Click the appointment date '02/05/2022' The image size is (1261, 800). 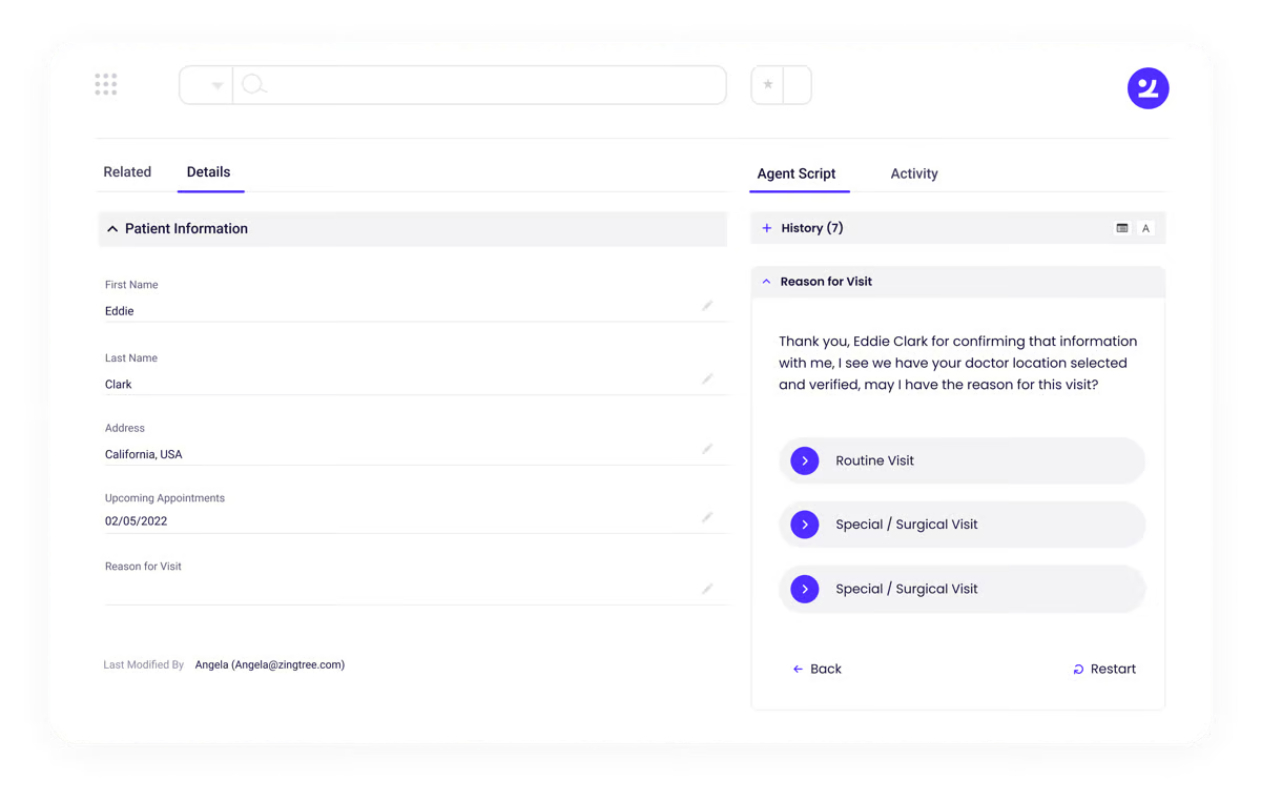(136, 521)
